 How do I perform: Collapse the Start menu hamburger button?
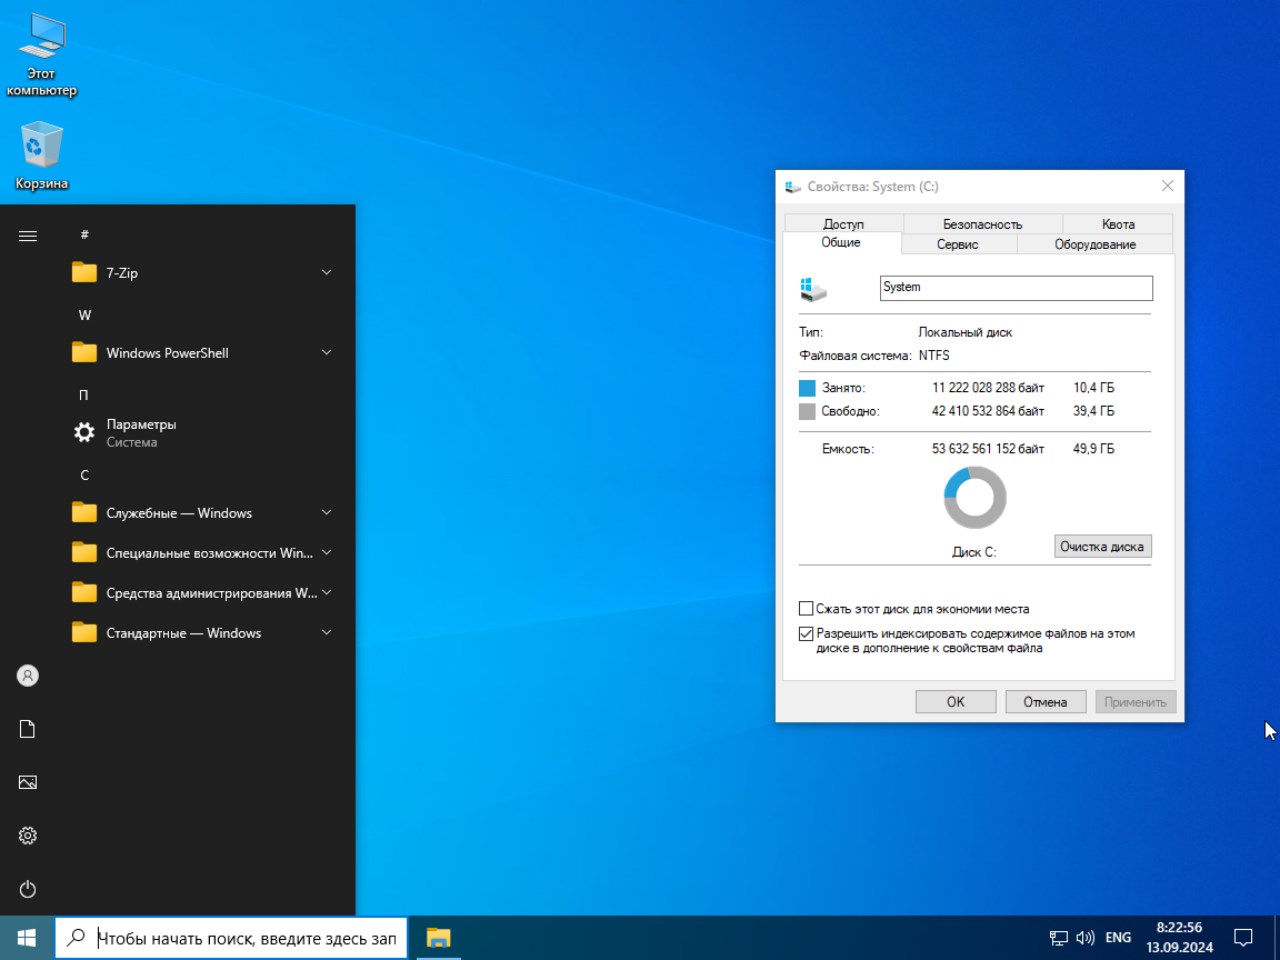point(28,236)
